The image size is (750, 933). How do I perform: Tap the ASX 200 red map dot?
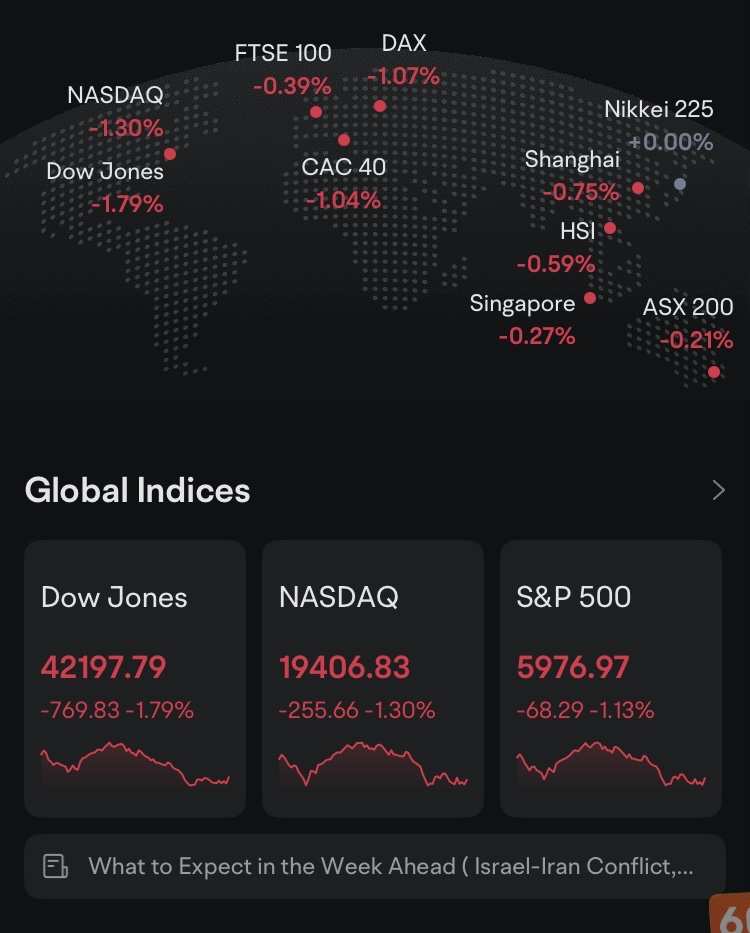(714, 372)
